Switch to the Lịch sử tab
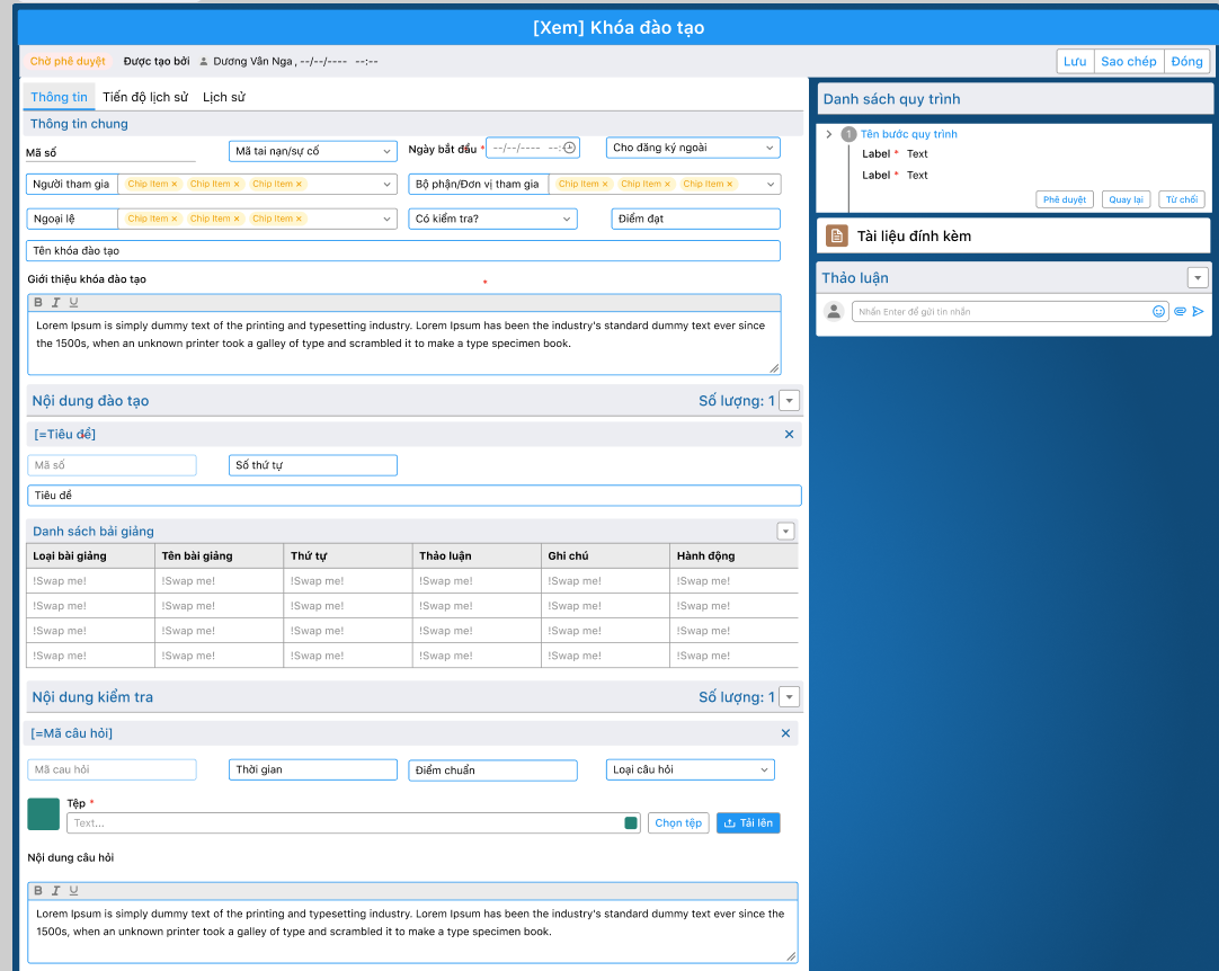Screen dimensions: 1219x971 click(x=224, y=97)
